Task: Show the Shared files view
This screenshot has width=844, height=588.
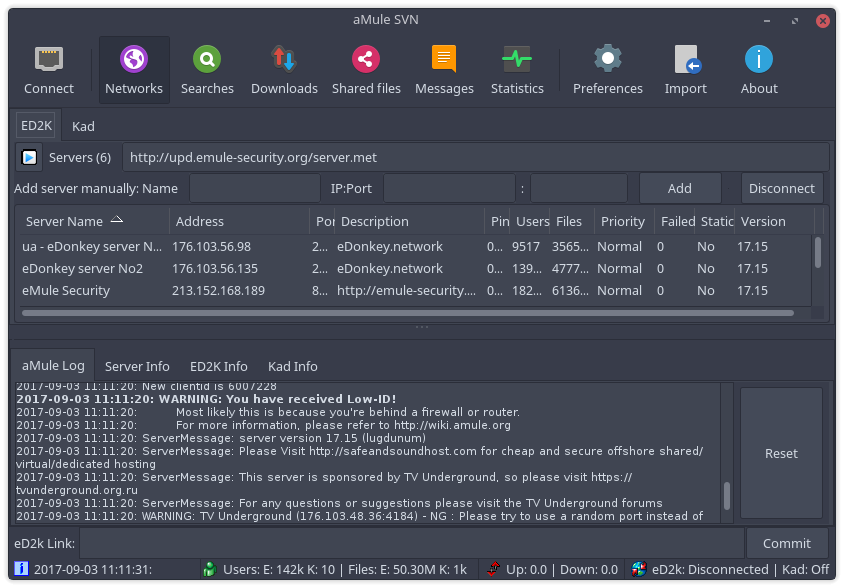Action: click(x=366, y=59)
